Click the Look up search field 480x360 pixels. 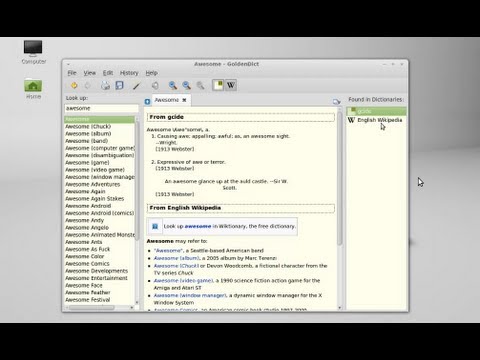pos(101,108)
